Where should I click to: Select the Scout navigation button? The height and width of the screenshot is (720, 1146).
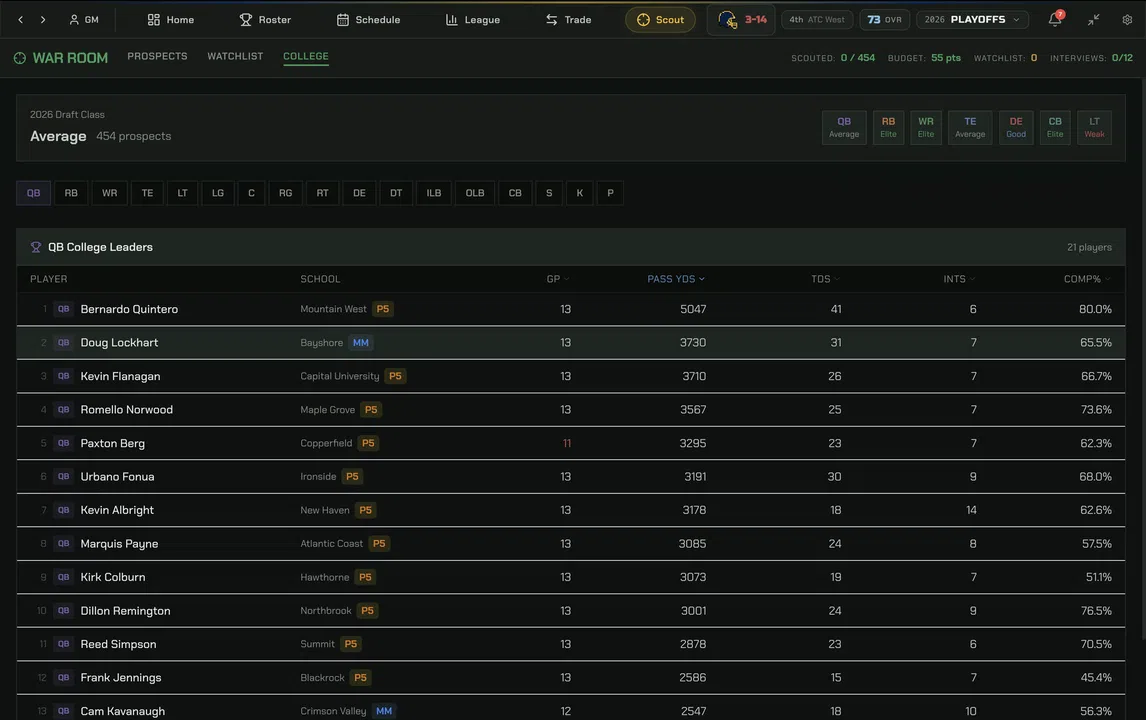tap(660, 20)
